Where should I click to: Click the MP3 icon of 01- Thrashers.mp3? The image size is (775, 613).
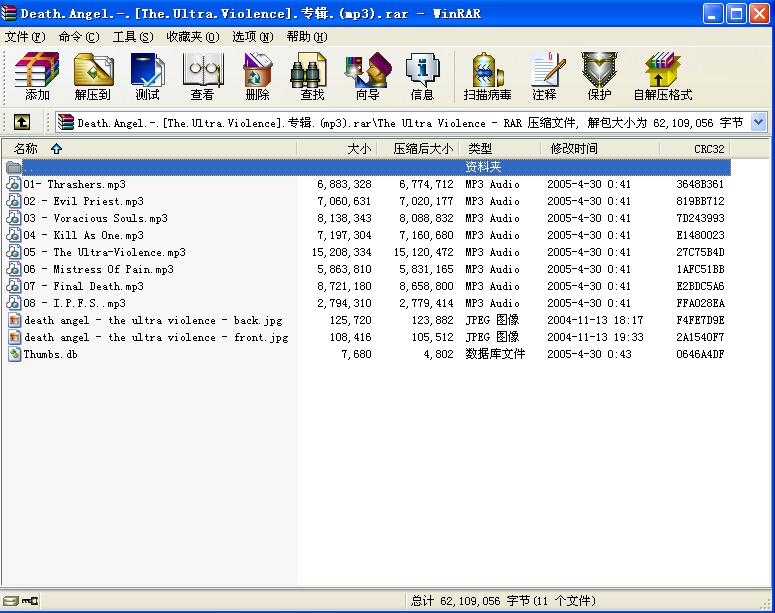point(14,184)
